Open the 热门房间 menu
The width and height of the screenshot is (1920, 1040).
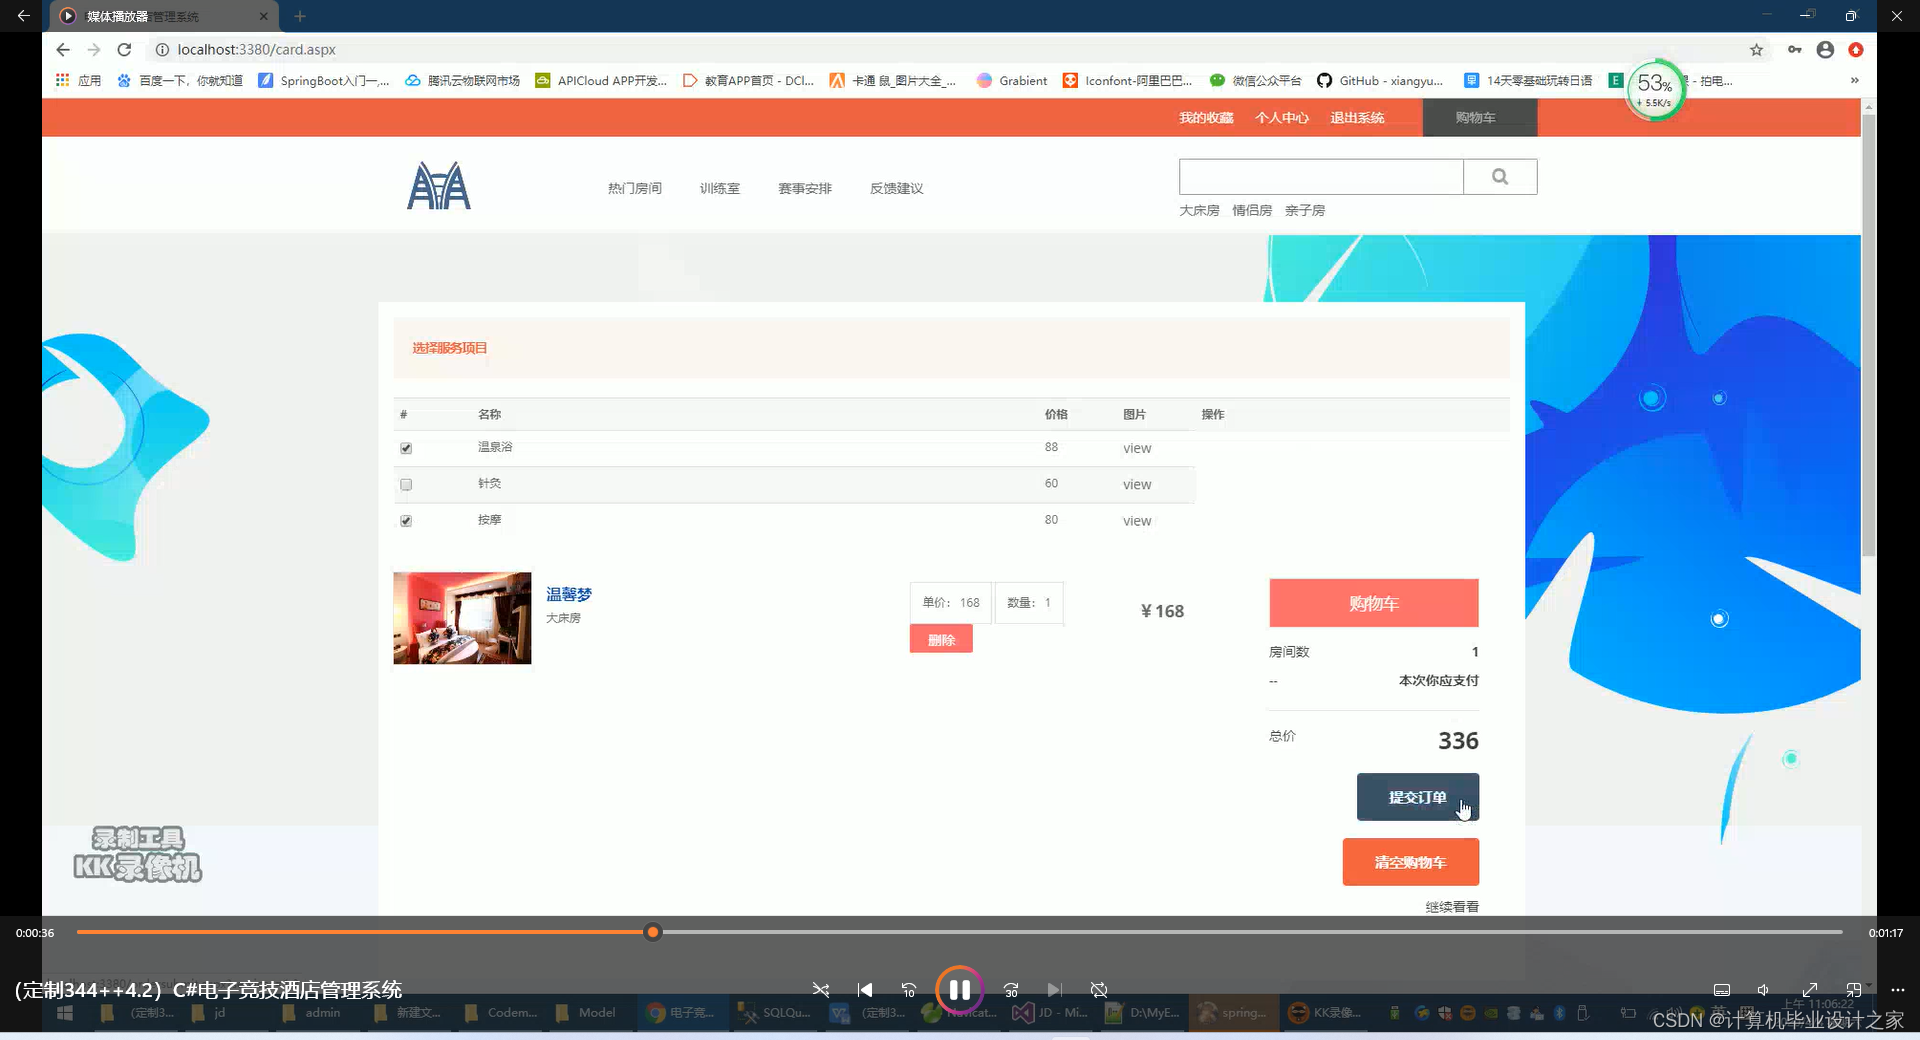pyautogui.click(x=635, y=188)
